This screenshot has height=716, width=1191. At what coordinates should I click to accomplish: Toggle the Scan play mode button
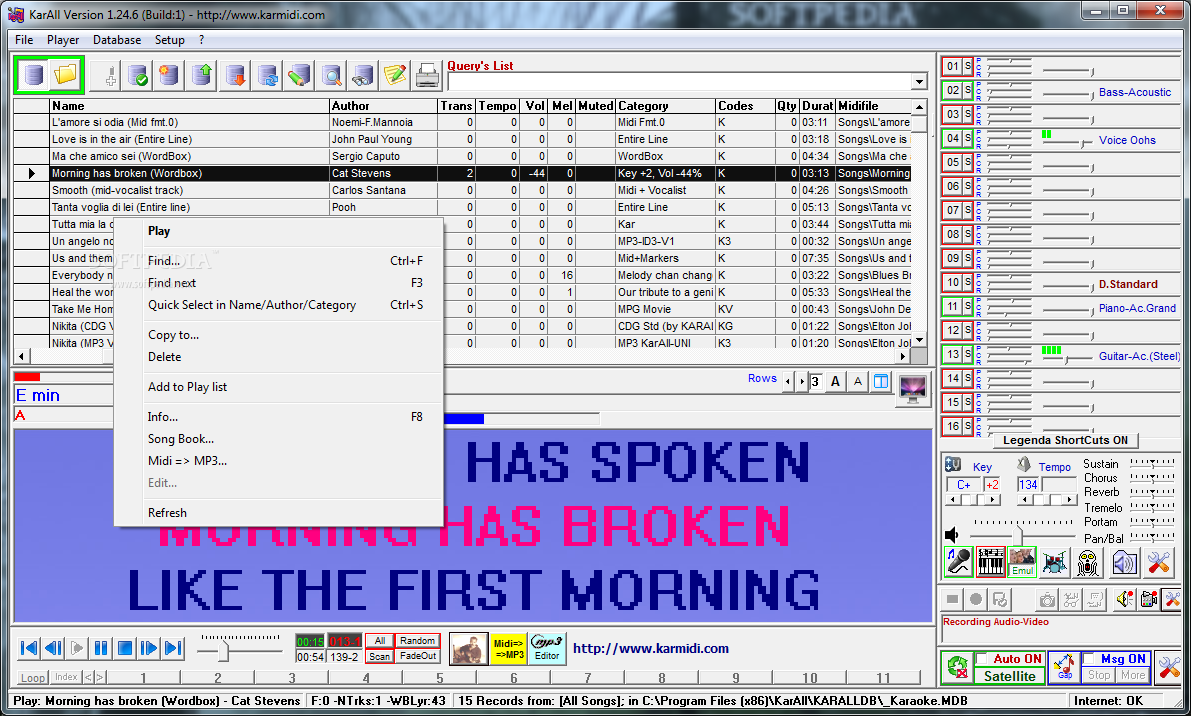pos(380,656)
